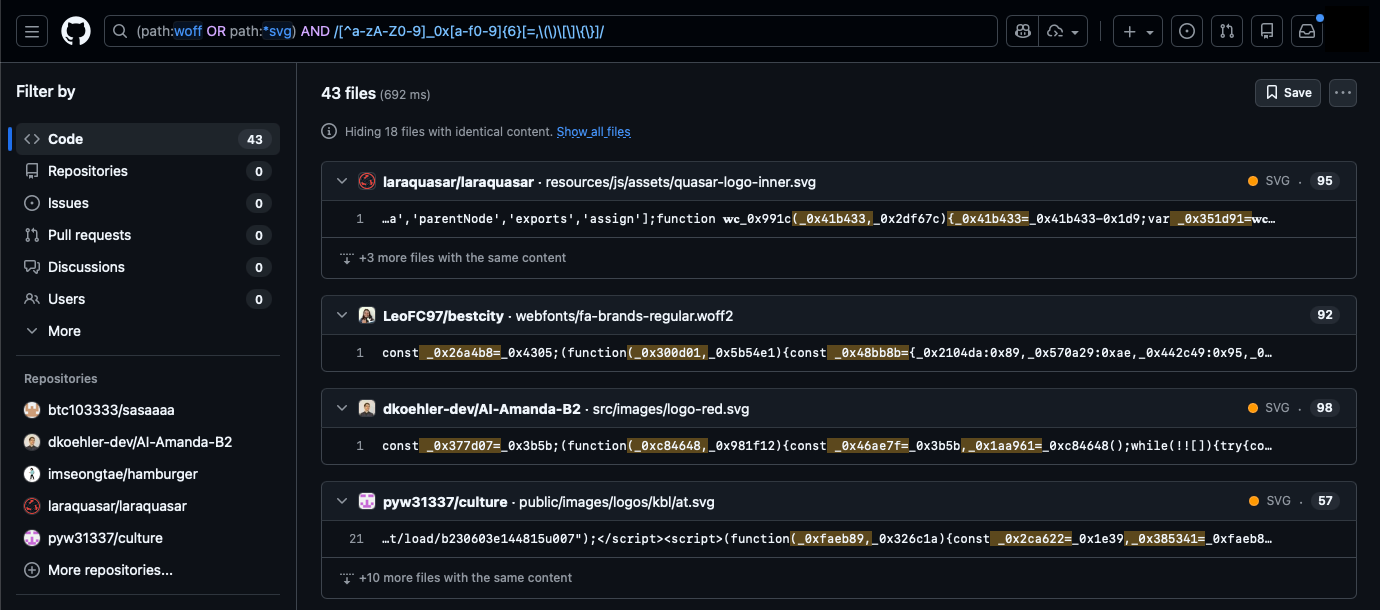Select the Pull requests filter

point(148,235)
